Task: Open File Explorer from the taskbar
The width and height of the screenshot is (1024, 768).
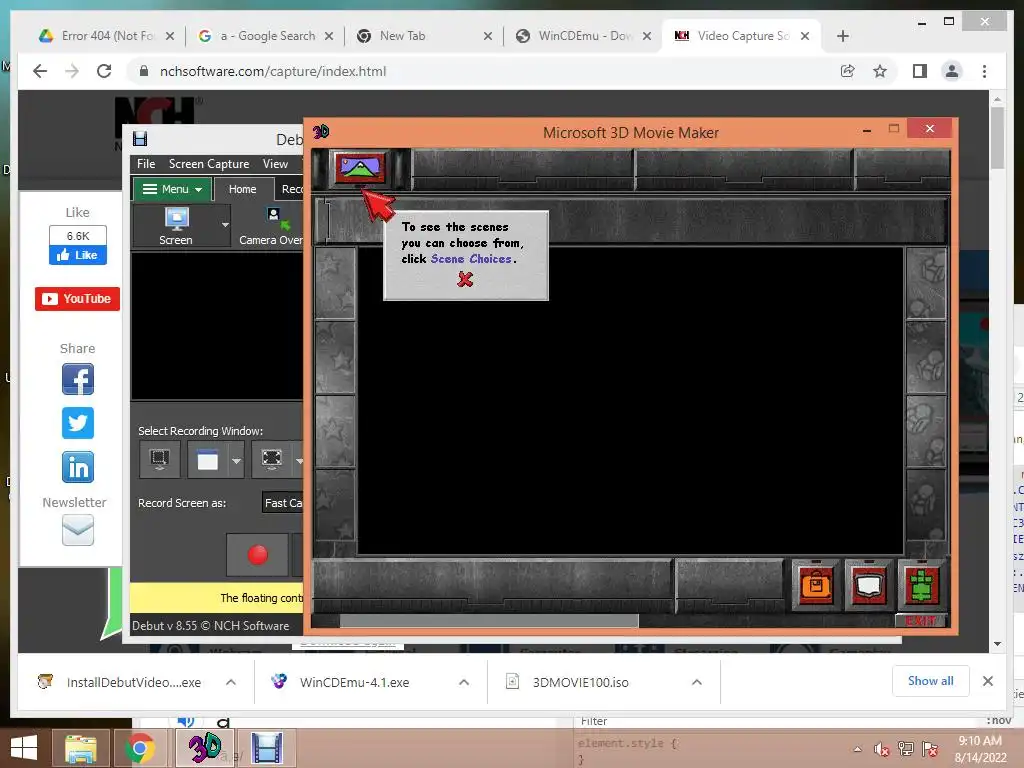Action: pyautogui.click(x=80, y=748)
